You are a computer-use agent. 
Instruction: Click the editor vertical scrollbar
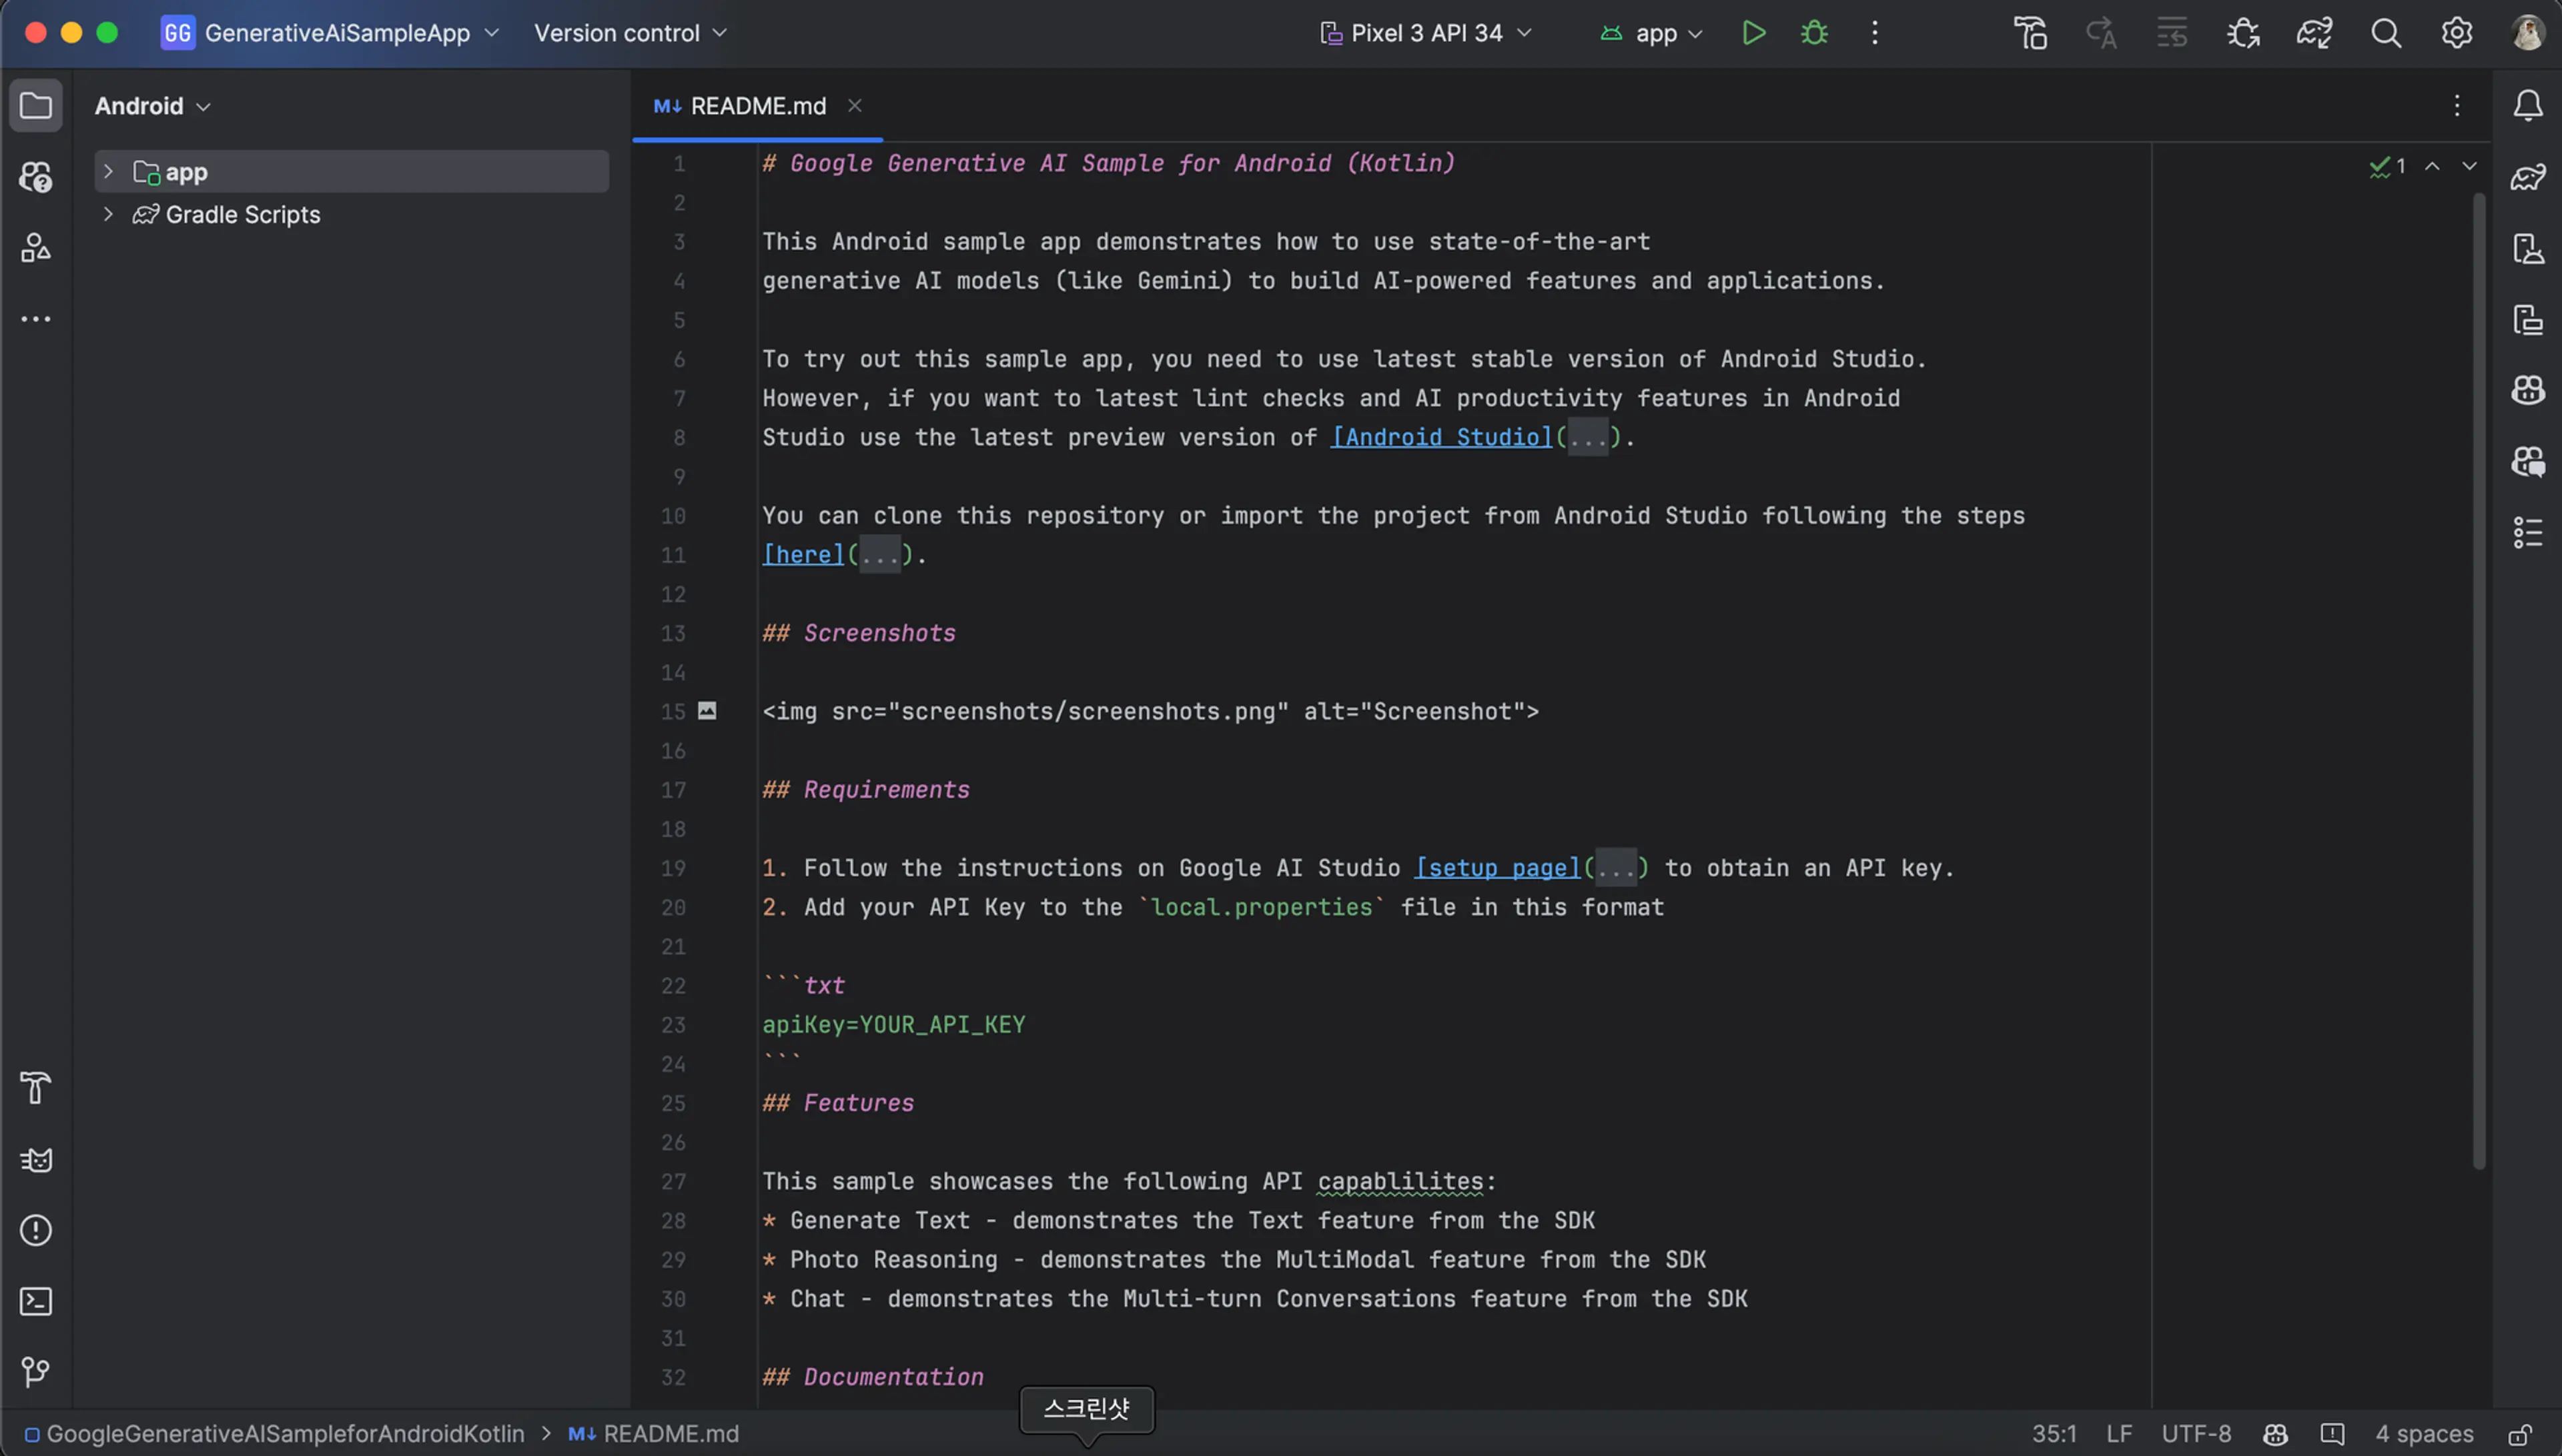pos(2479,680)
